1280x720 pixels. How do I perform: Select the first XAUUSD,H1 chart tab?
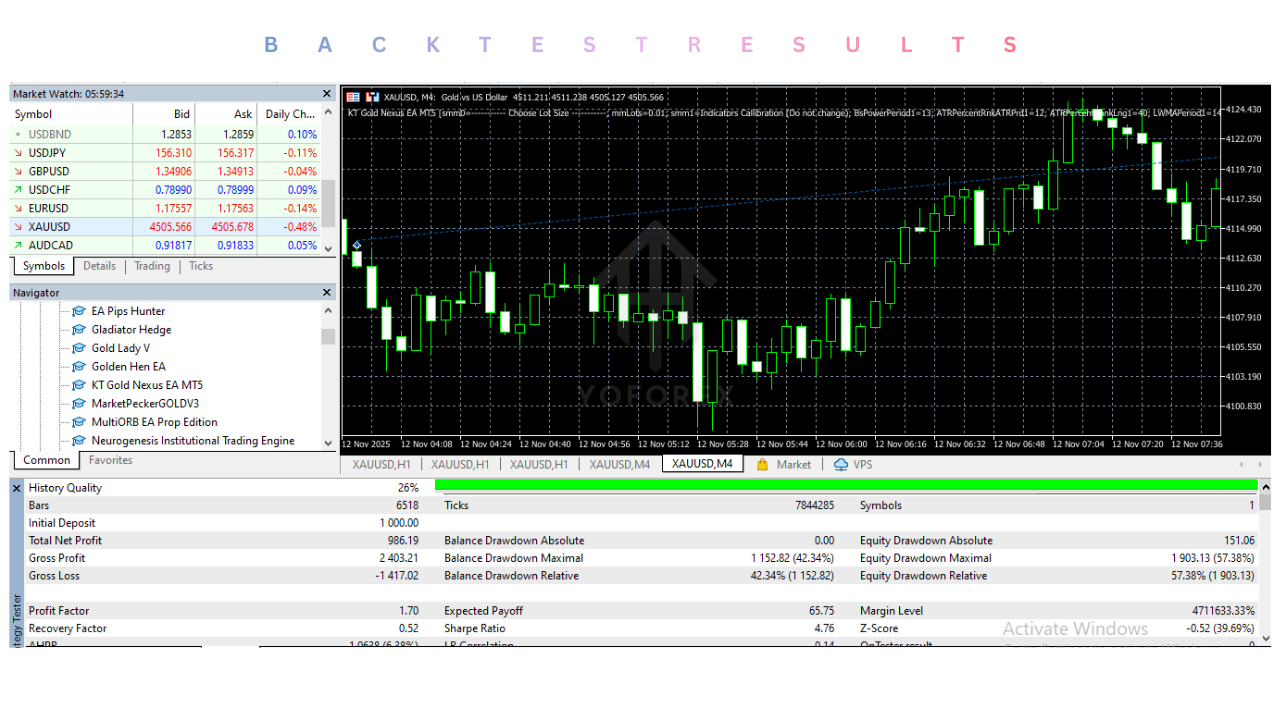(381, 464)
